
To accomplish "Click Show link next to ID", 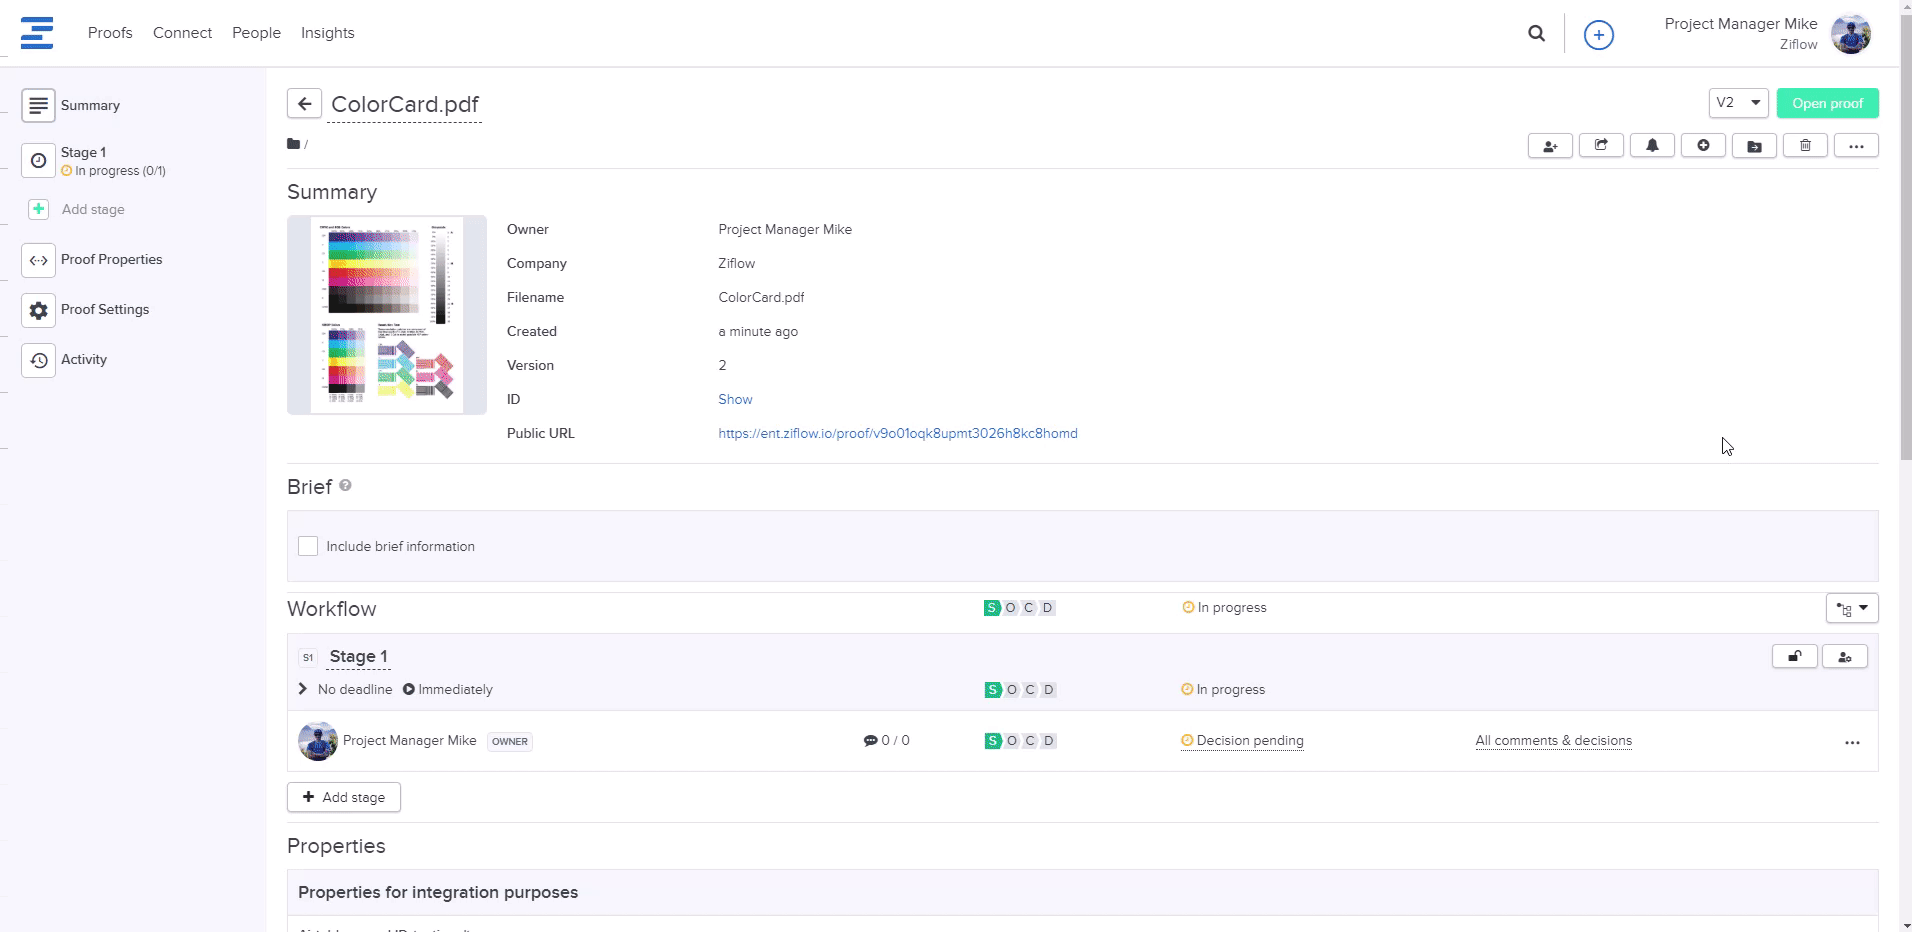I will 735,399.
